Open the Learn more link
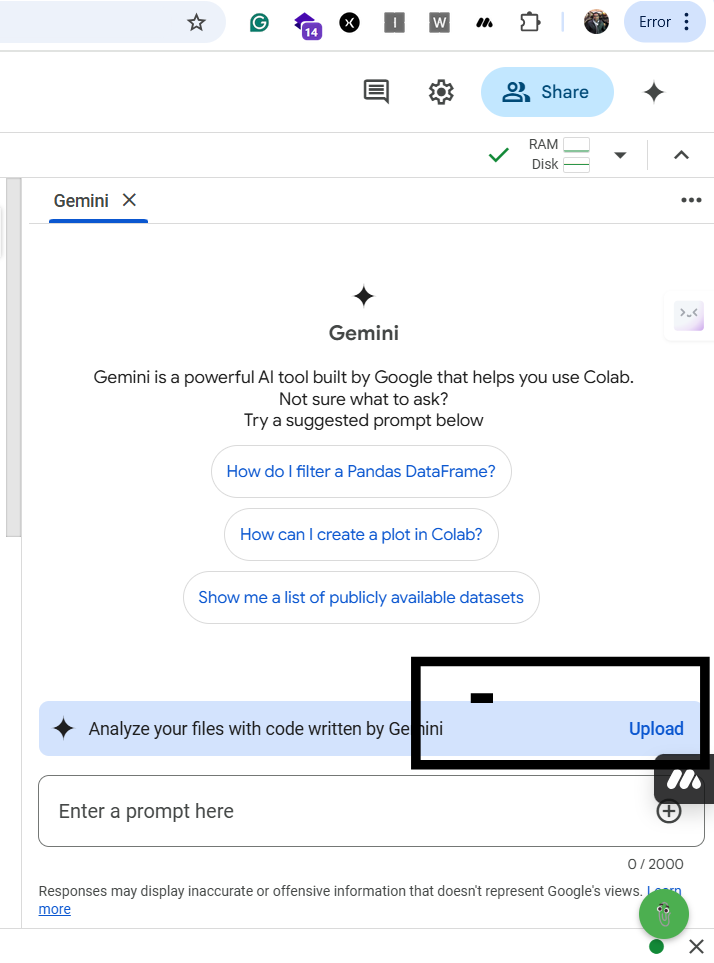Image resolution: width=714 pixels, height=963 pixels. [53, 909]
